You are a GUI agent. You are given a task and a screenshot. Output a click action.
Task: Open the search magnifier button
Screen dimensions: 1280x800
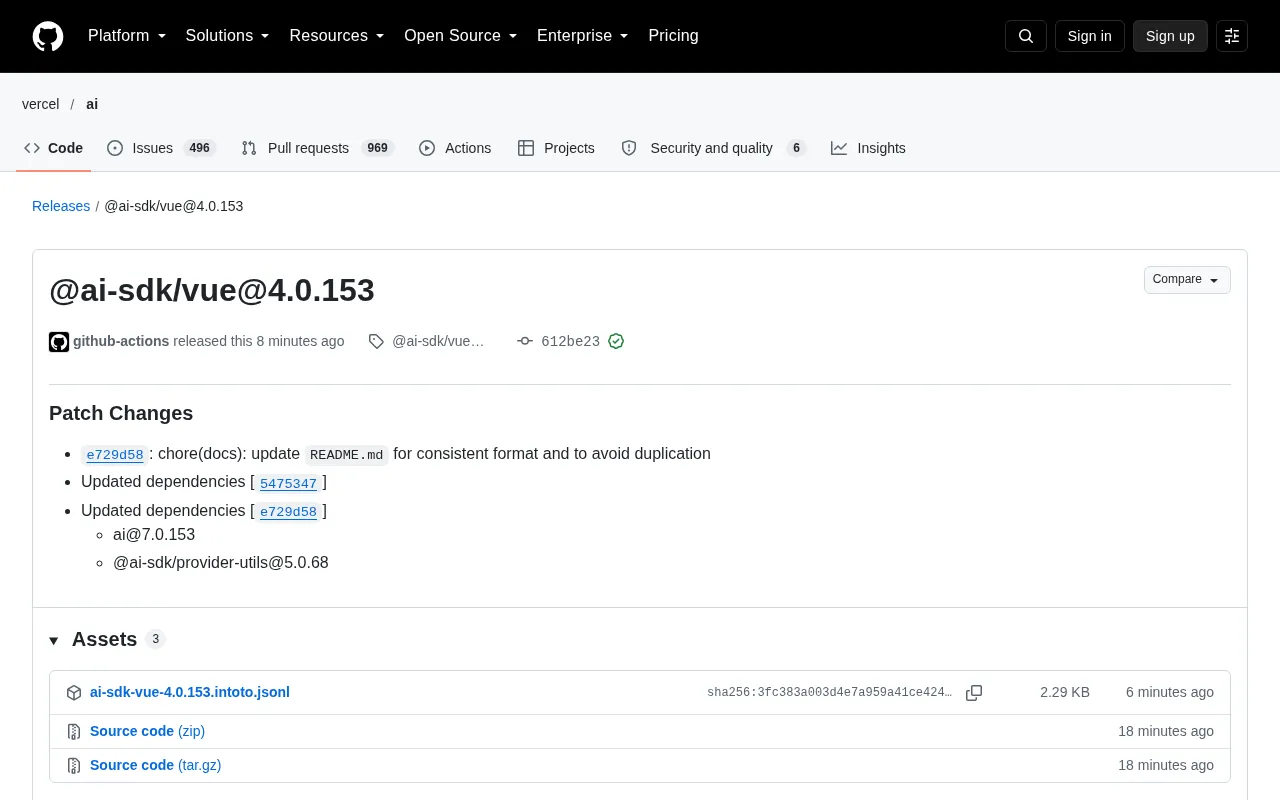pos(1026,36)
